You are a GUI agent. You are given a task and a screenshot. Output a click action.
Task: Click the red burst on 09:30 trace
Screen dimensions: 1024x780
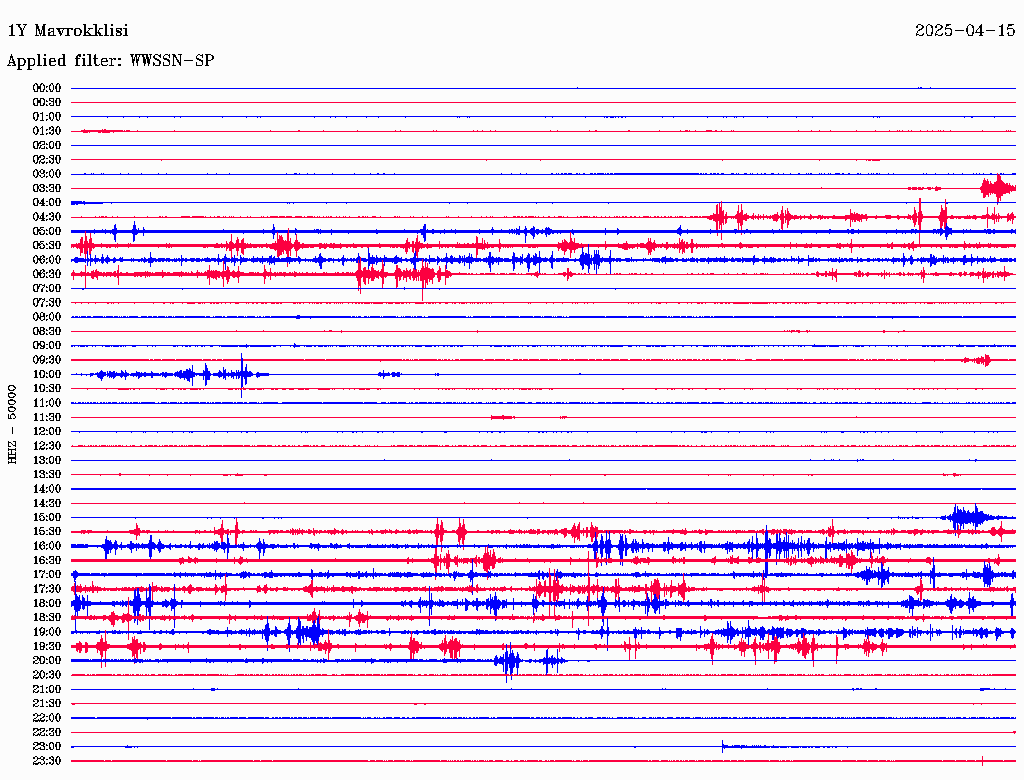click(x=979, y=360)
